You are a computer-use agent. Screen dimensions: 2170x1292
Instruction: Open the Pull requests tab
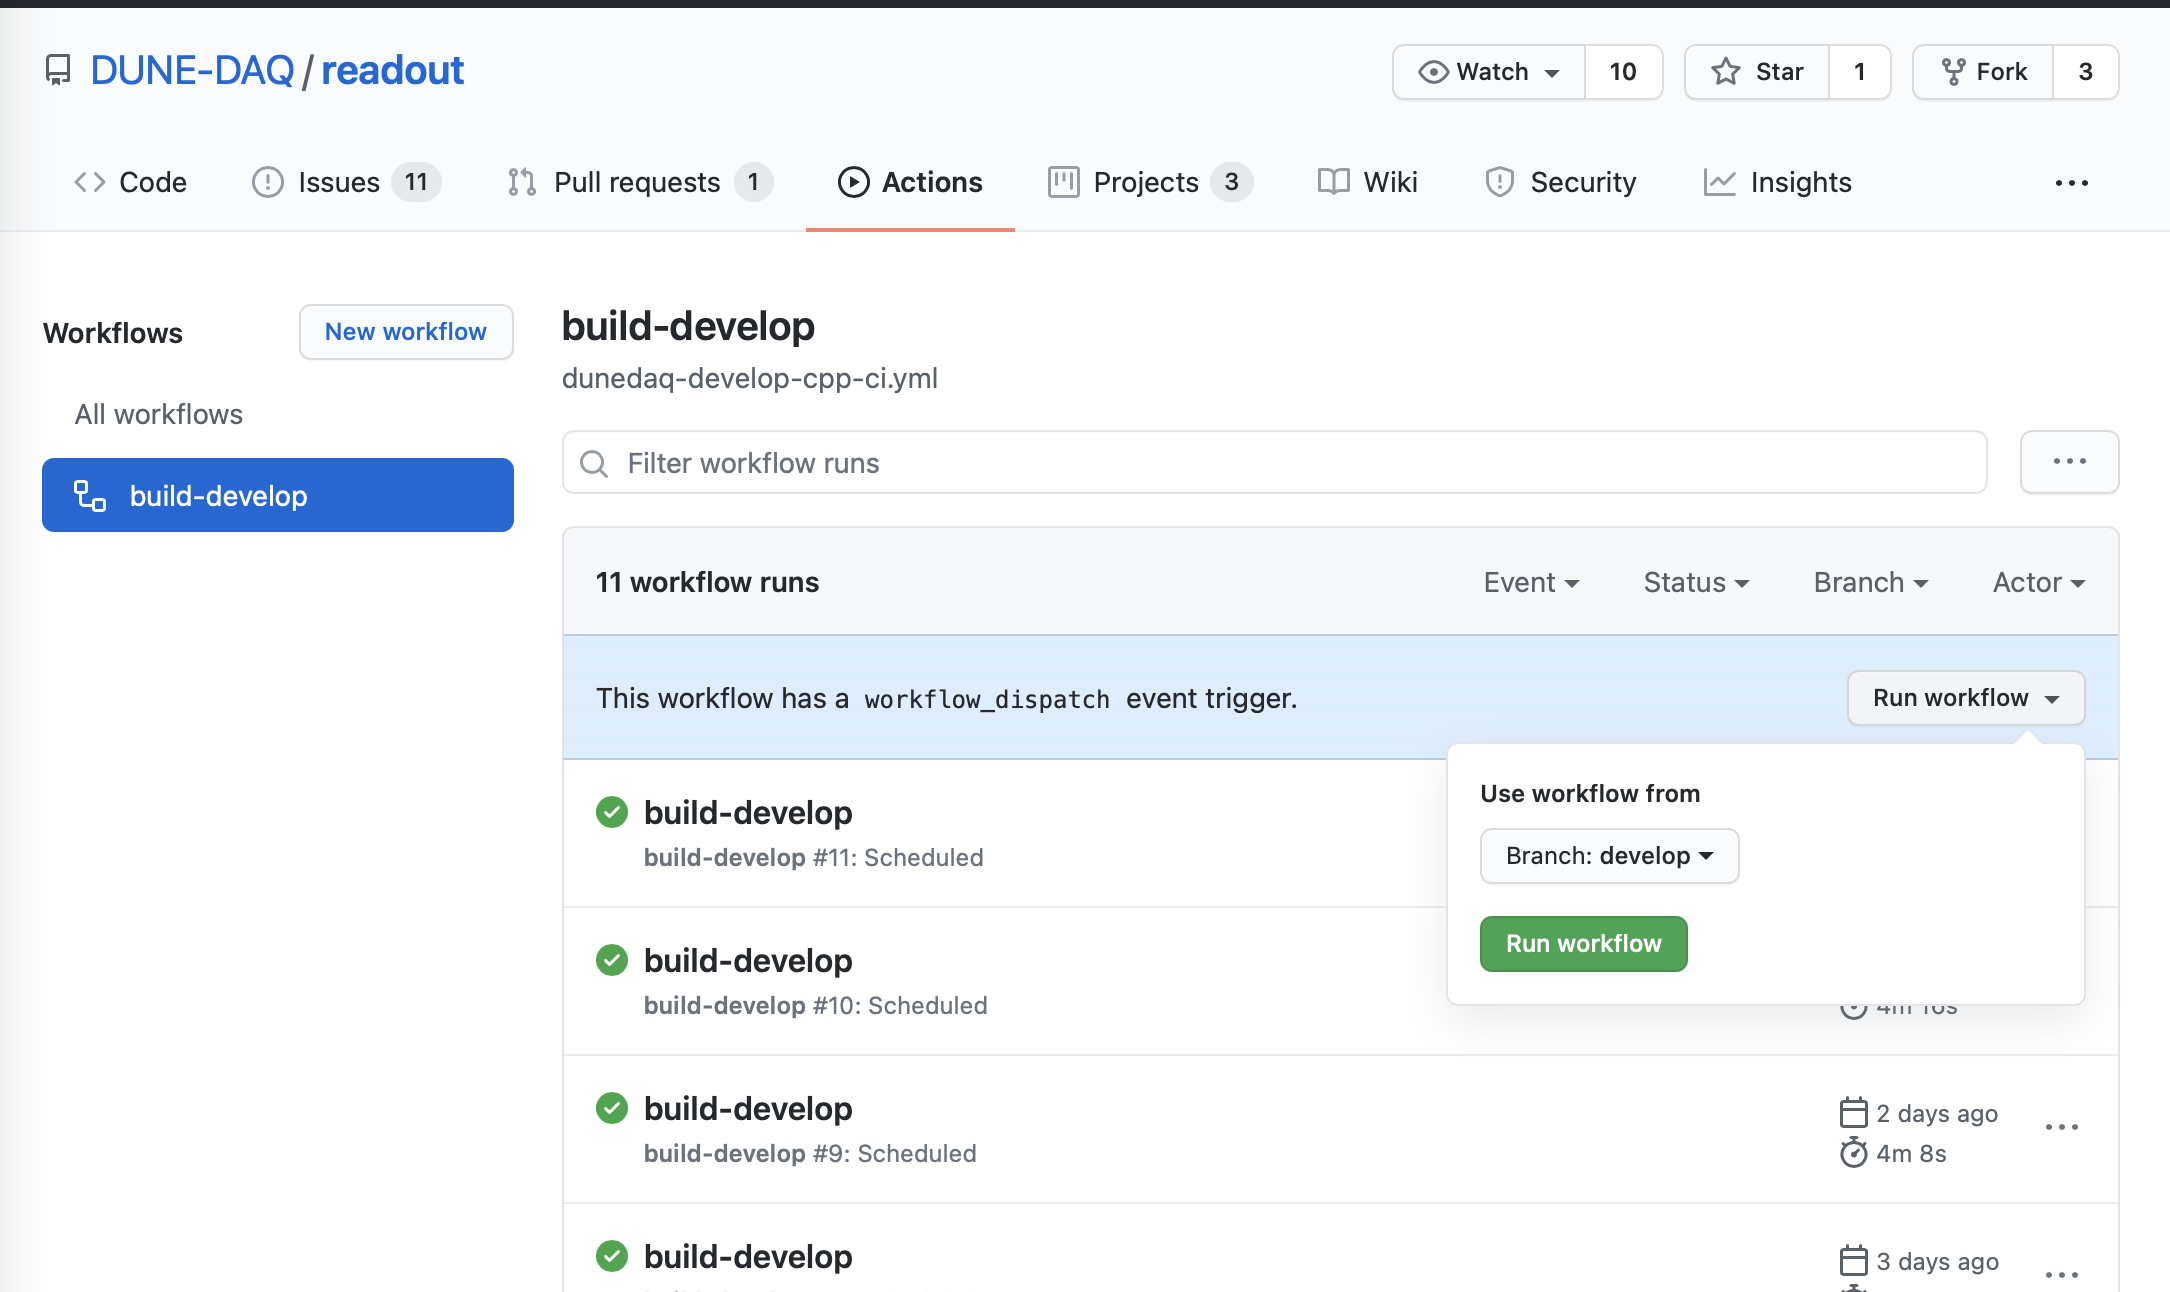(639, 182)
